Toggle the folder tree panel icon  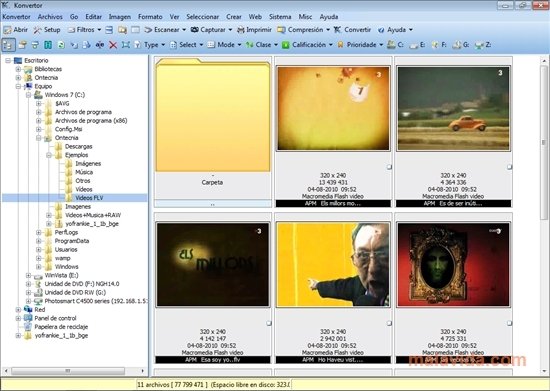coord(8,45)
